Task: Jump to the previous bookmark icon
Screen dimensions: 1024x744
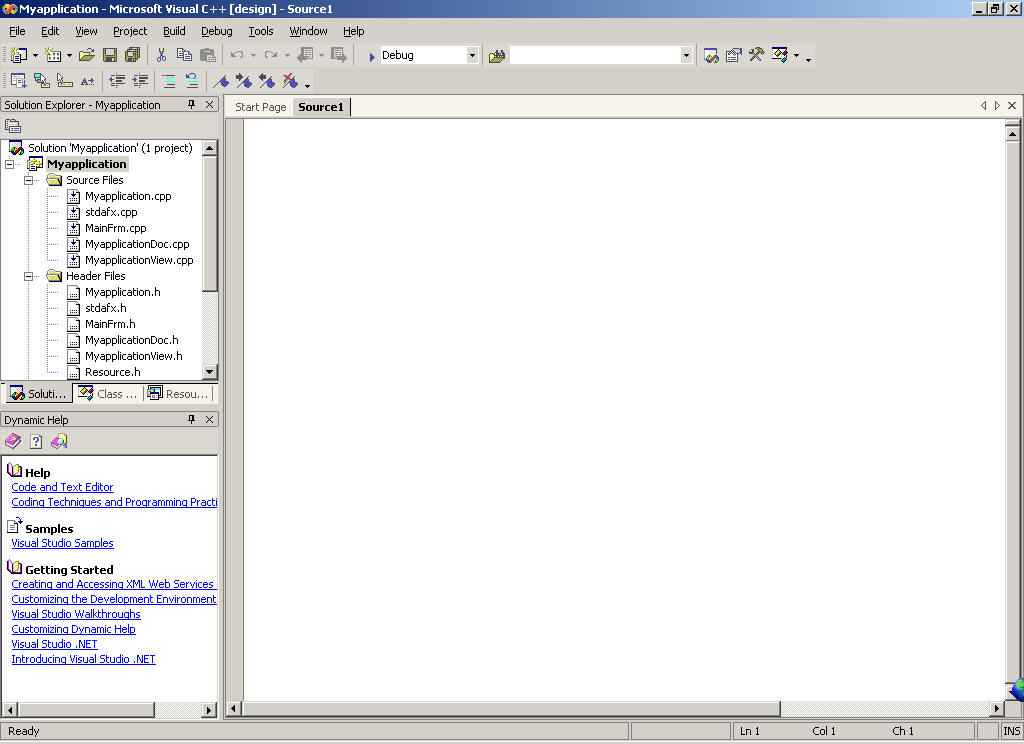Action: coord(267,81)
